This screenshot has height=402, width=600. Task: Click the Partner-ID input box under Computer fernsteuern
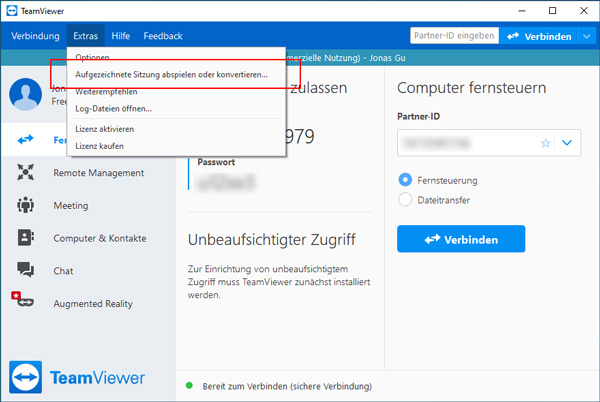point(489,143)
